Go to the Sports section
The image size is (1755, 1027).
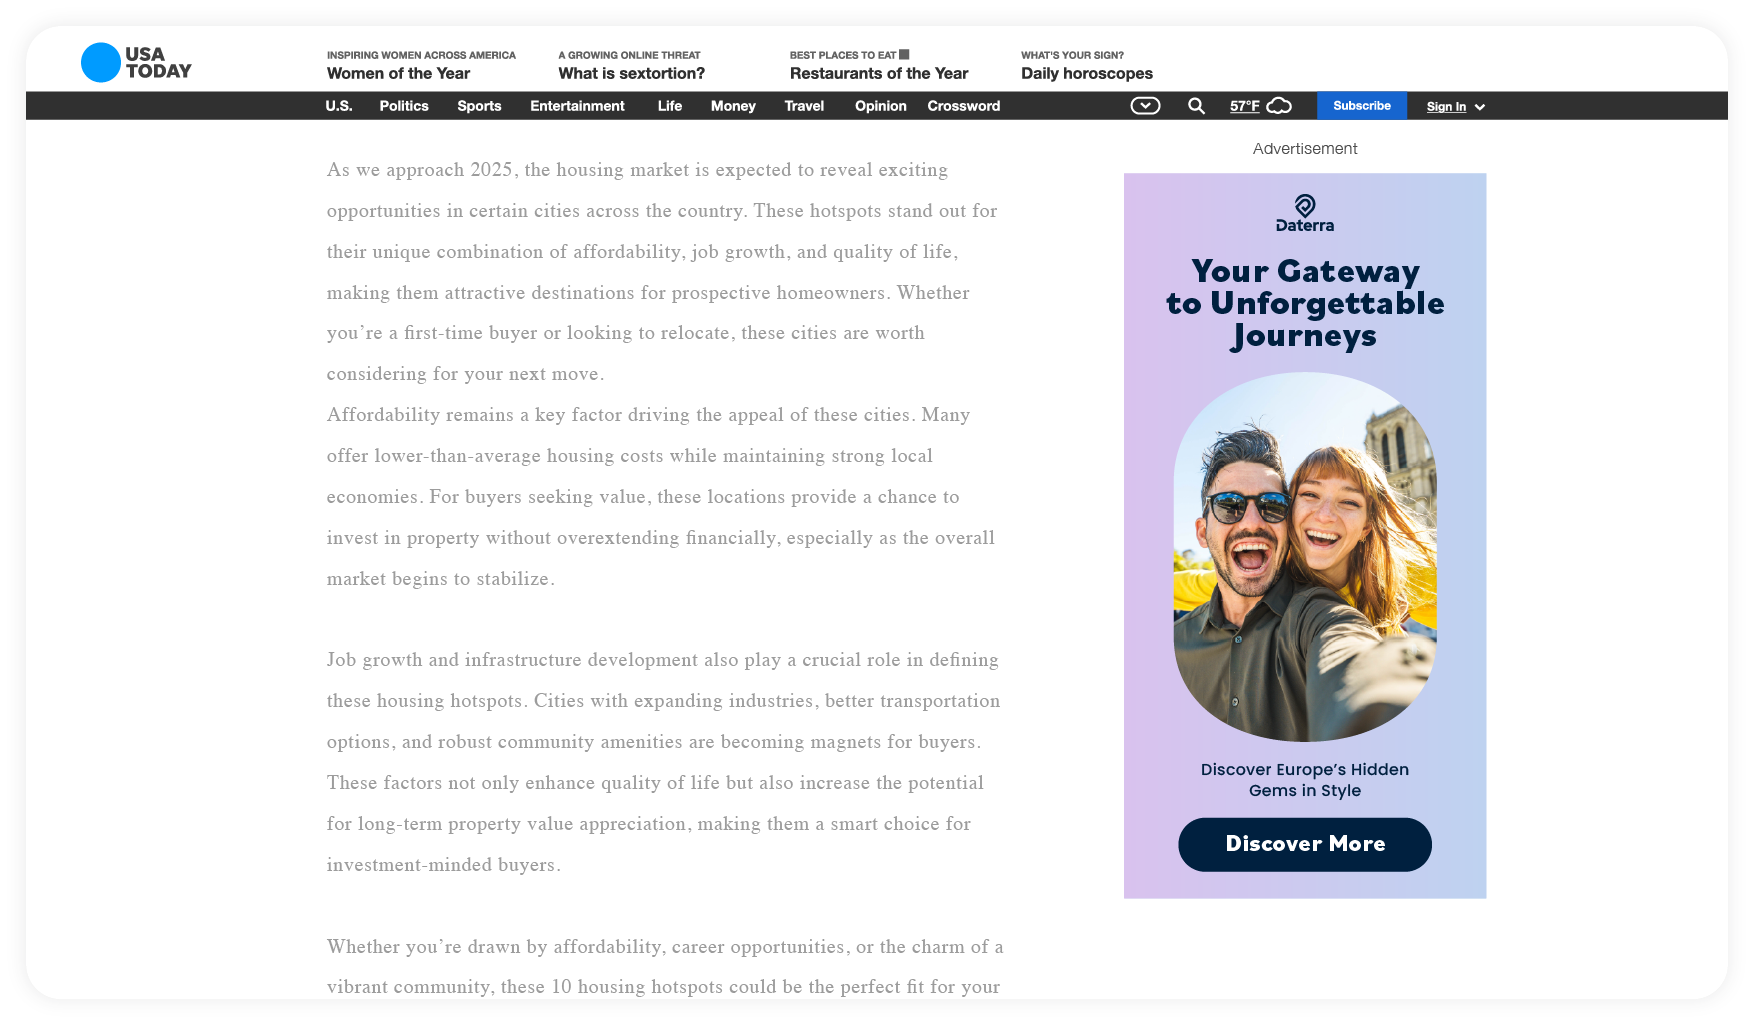(479, 106)
